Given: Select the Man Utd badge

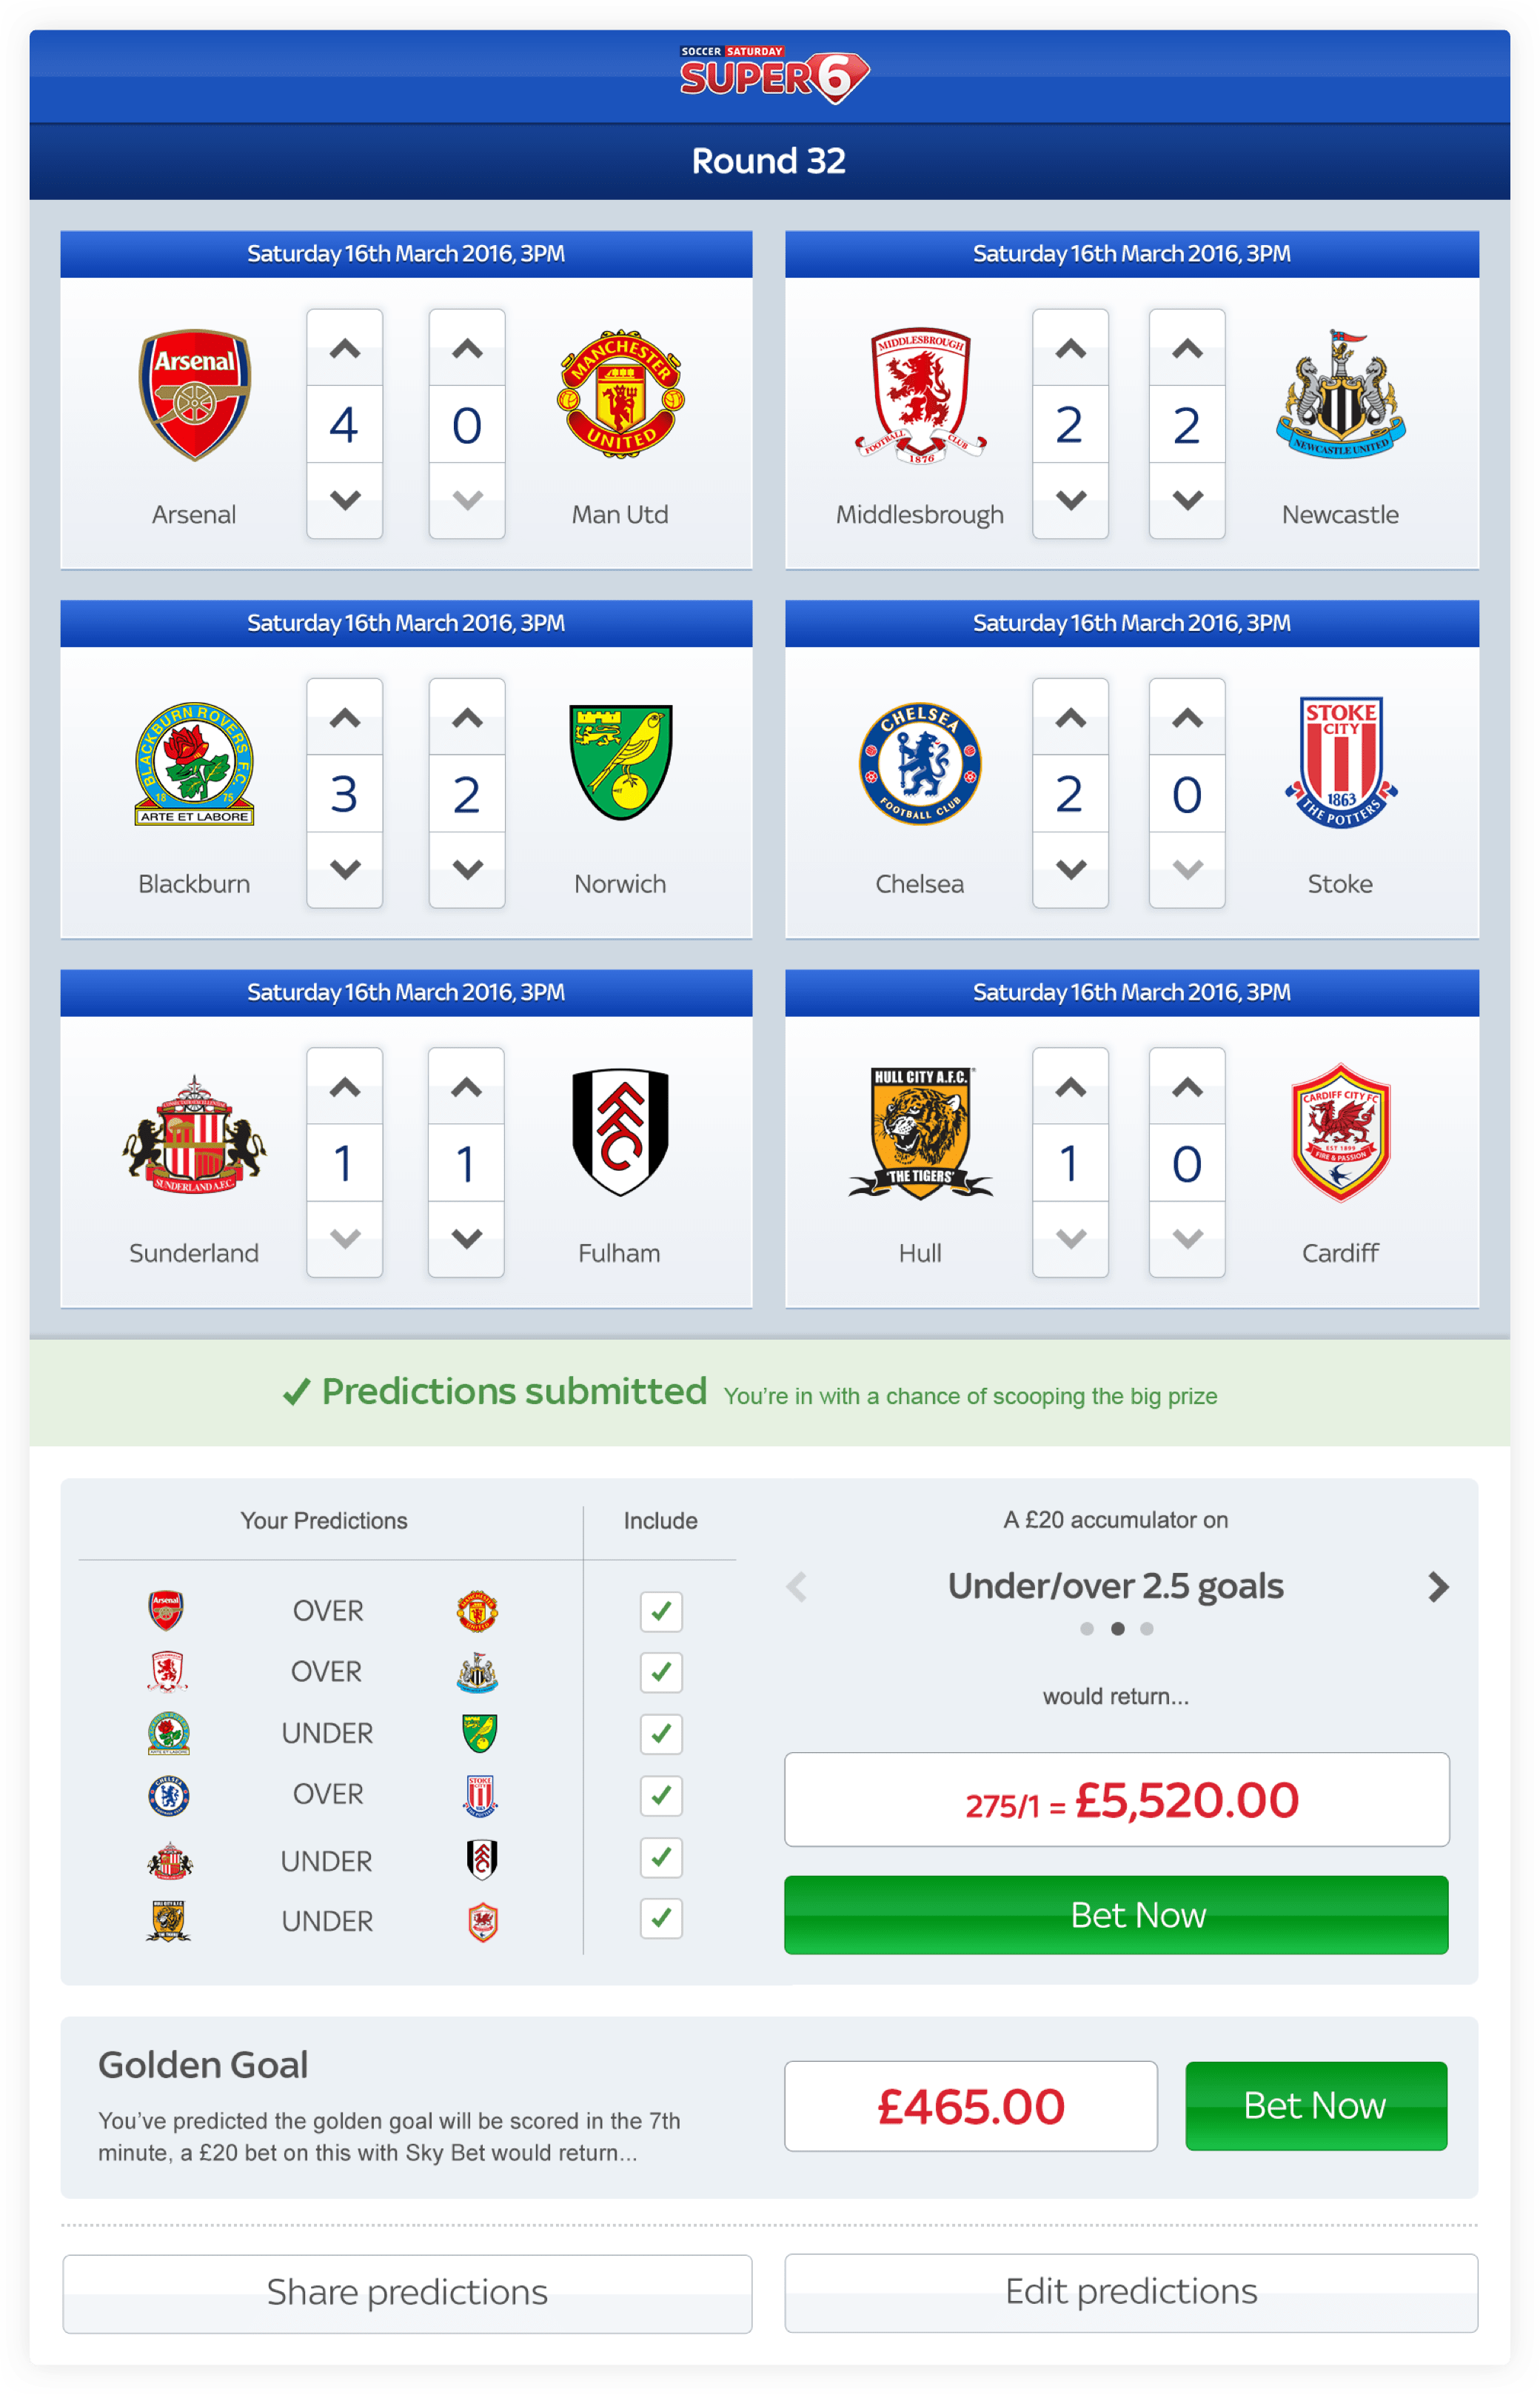Looking at the screenshot, I should click(620, 393).
